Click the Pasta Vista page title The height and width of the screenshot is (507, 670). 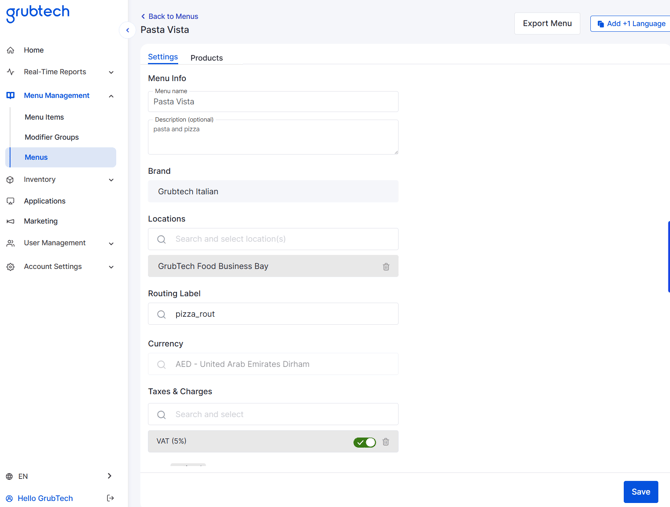pos(165,30)
